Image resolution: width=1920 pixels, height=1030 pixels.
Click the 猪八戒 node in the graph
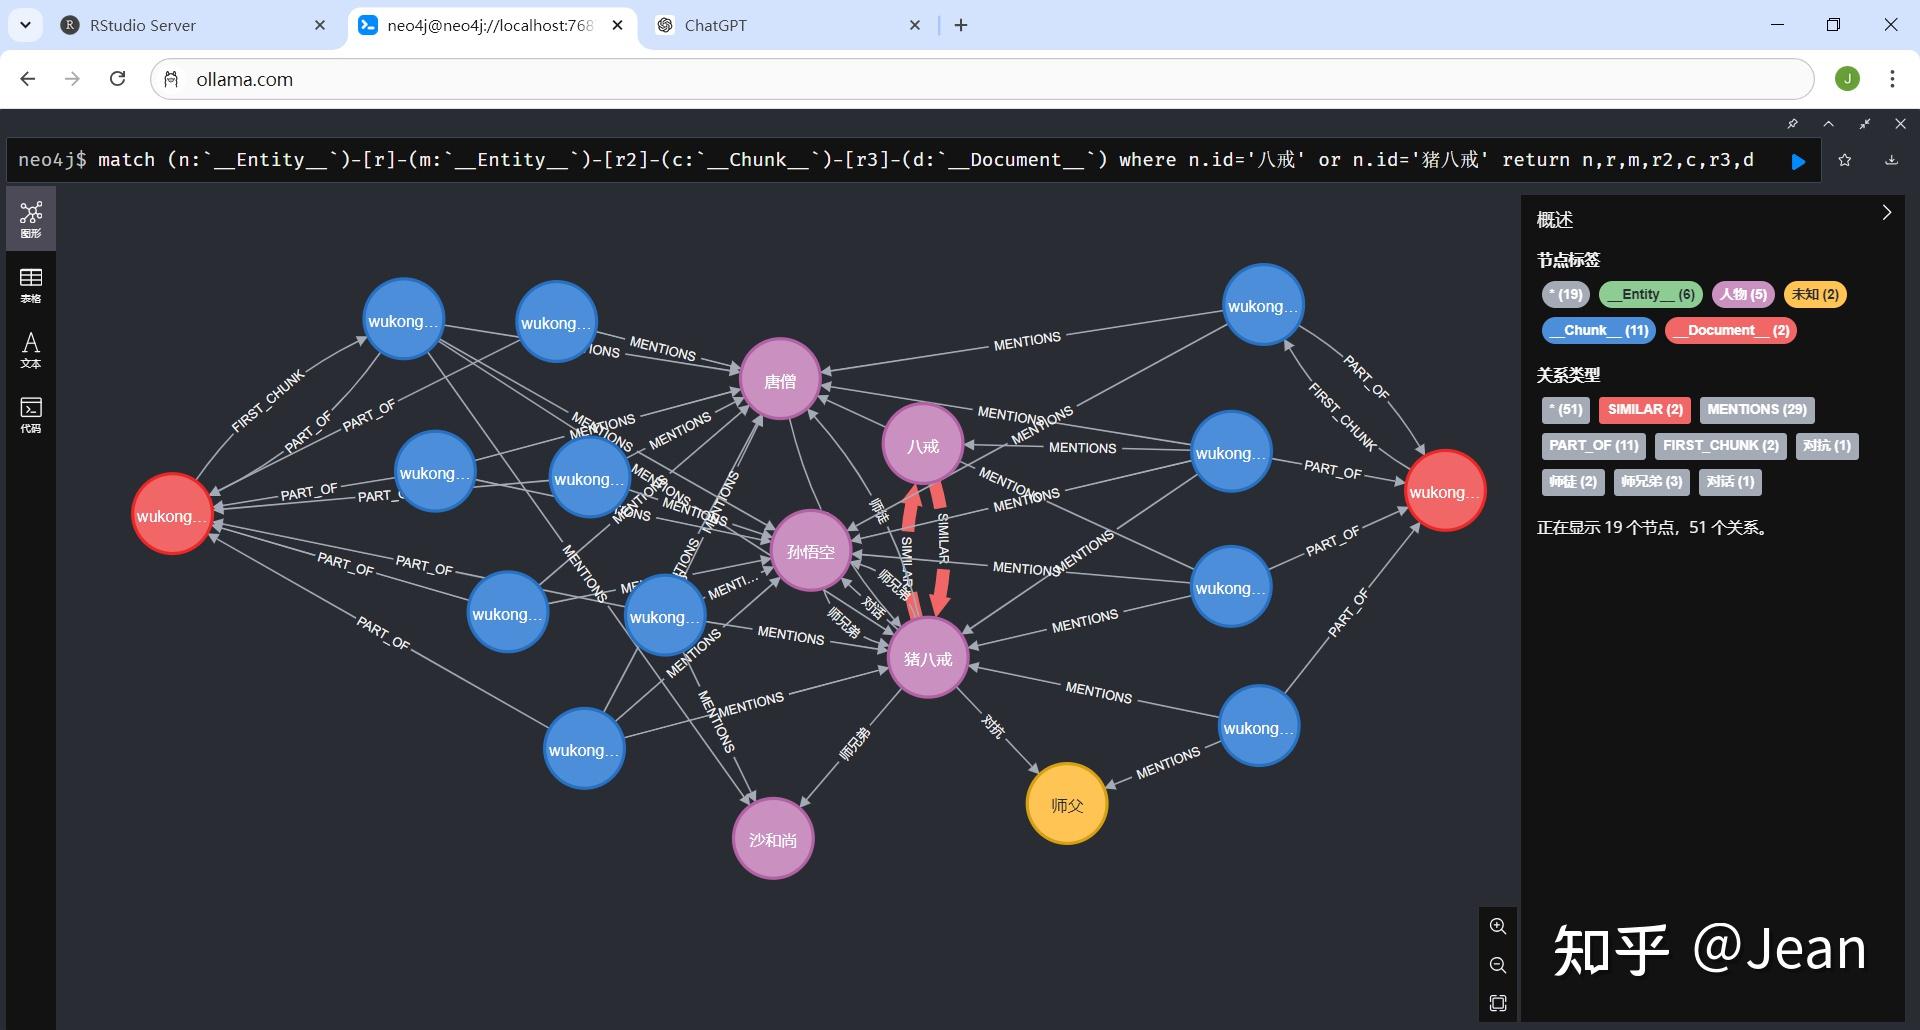pyautogui.click(x=927, y=658)
